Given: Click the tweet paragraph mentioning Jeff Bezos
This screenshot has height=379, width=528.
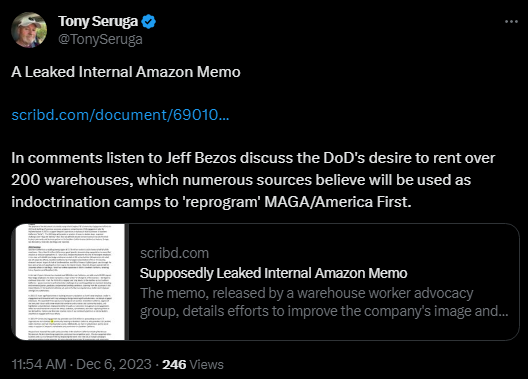Looking at the screenshot, I should coord(253,180).
